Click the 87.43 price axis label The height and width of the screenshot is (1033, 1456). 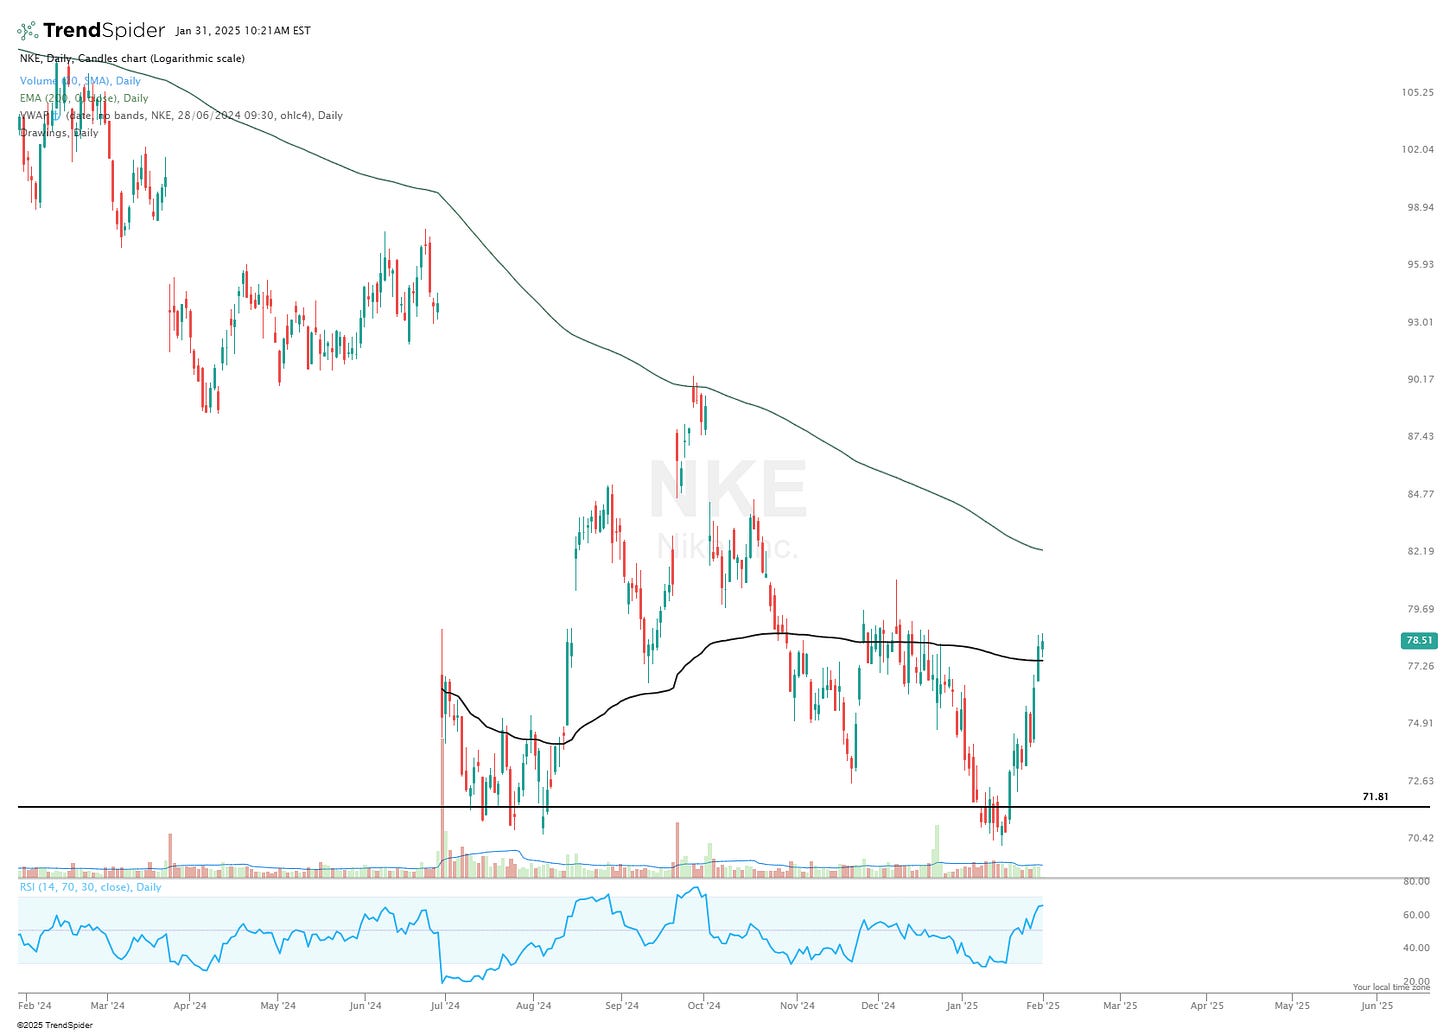pyautogui.click(x=1420, y=436)
